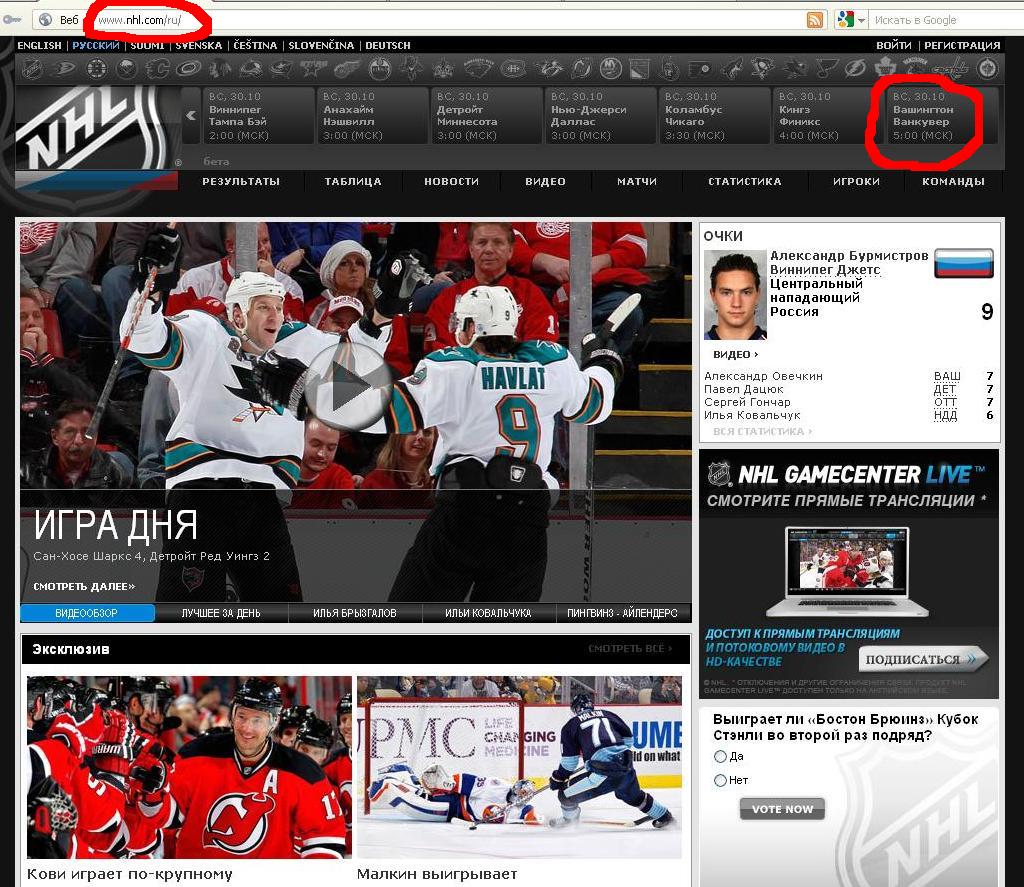
Task: Select the Calgary Flames logo
Action: pos(157,68)
